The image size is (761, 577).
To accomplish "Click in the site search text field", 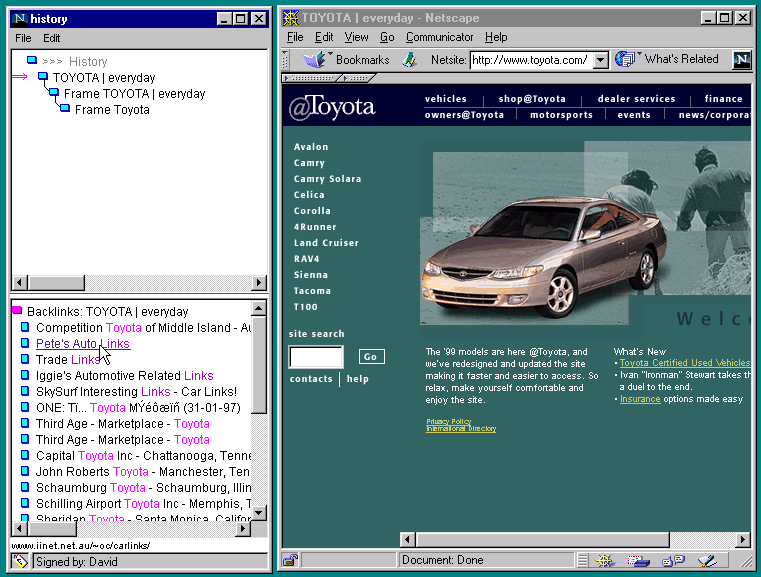I will pyautogui.click(x=316, y=357).
